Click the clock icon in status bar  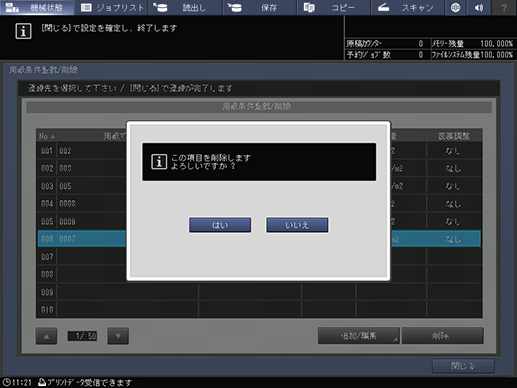(7, 382)
